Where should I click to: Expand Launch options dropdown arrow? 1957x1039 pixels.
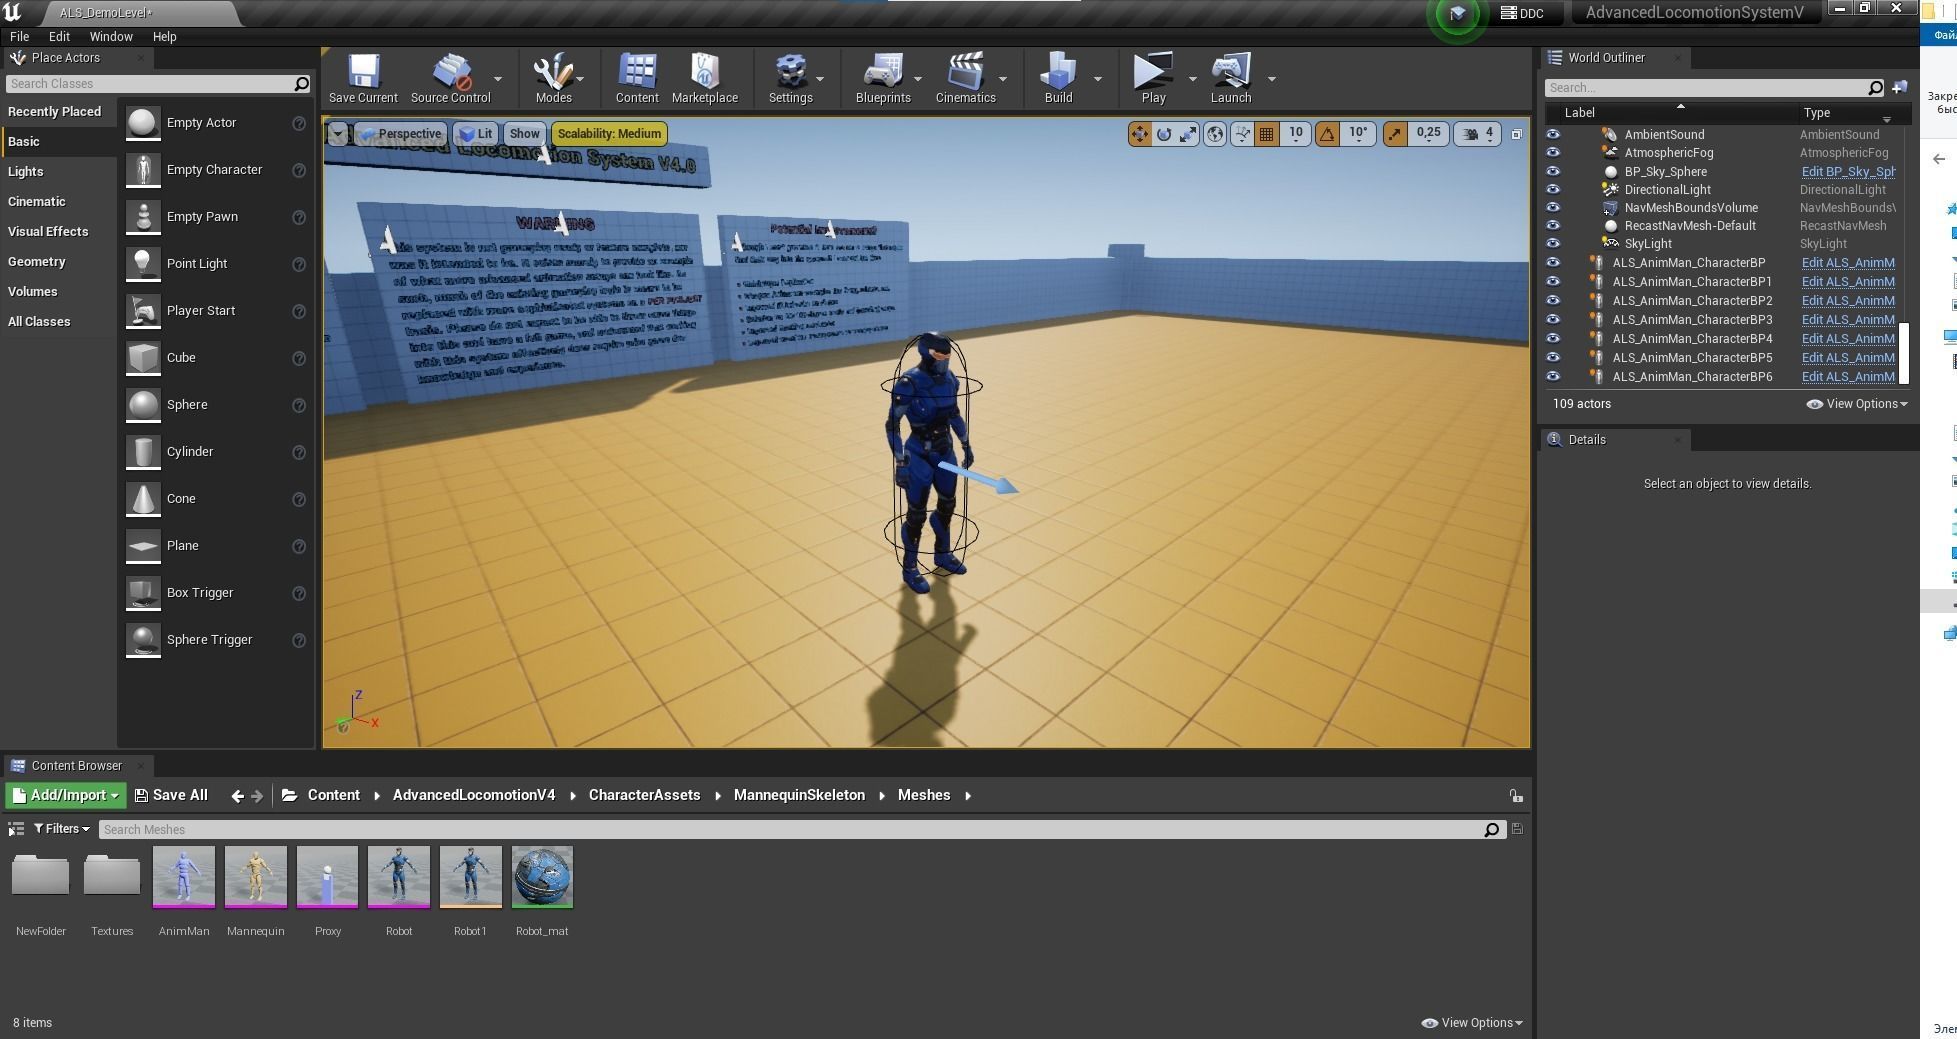click(1271, 79)
